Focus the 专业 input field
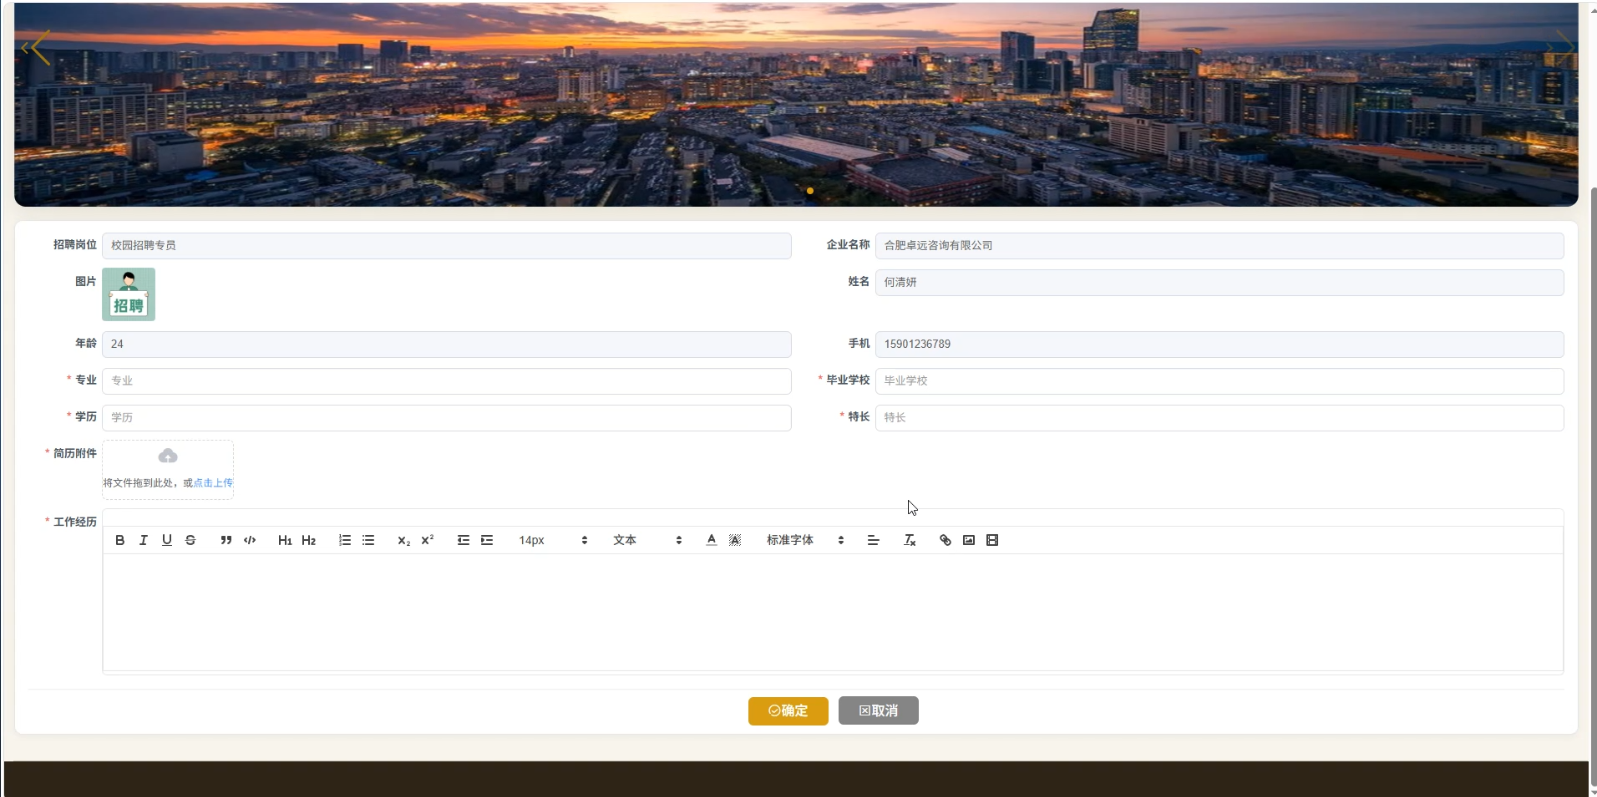This screenshot has height=797, width=1597. coord(446,381)
